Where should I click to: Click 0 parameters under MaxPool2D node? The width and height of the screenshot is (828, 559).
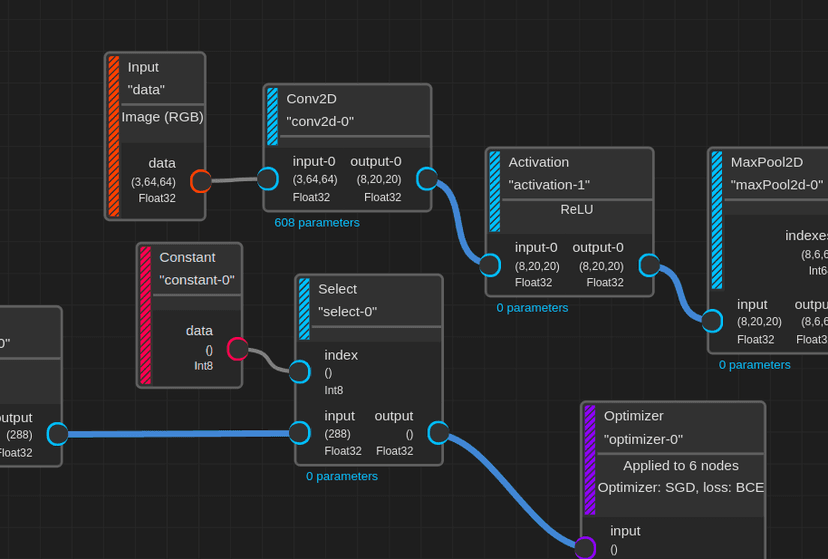[755, 365]
